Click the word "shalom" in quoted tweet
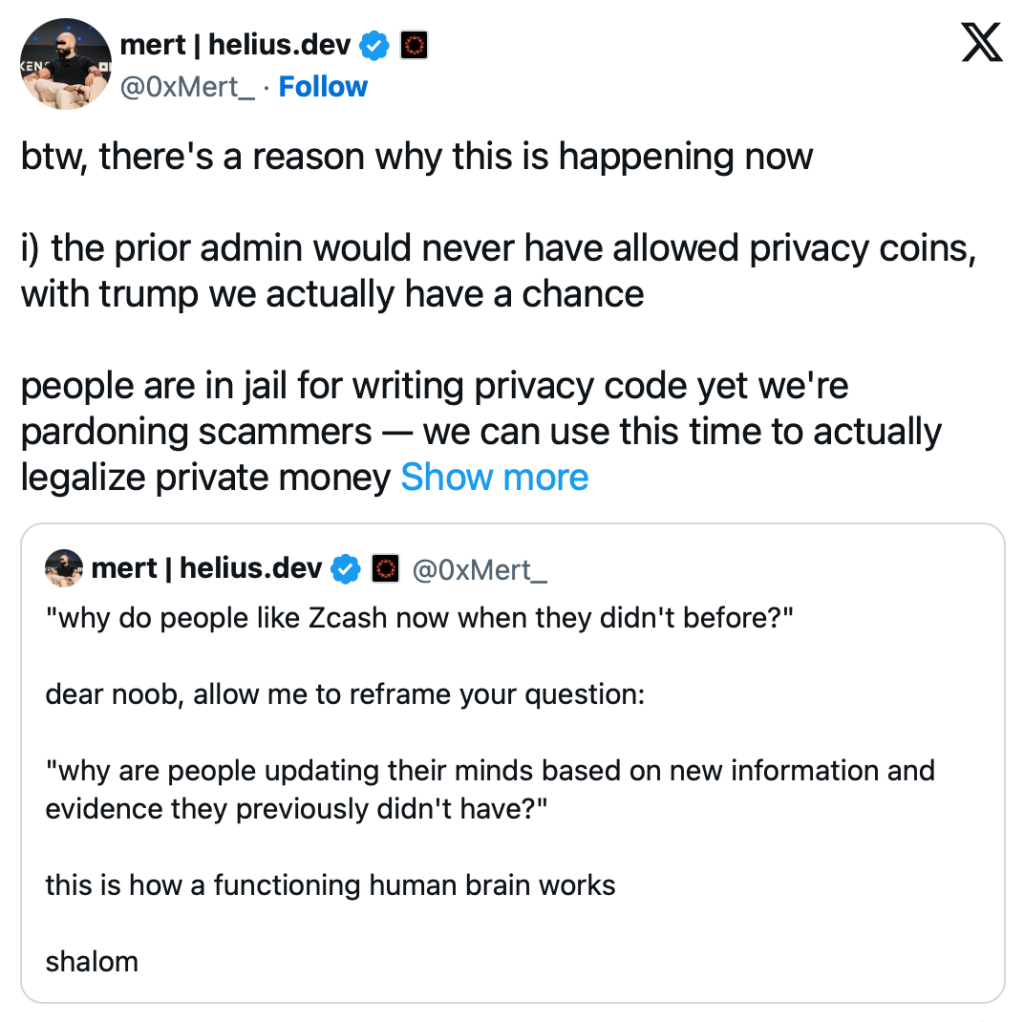This screenshot has width=1024, height=1022. point(92,962)
